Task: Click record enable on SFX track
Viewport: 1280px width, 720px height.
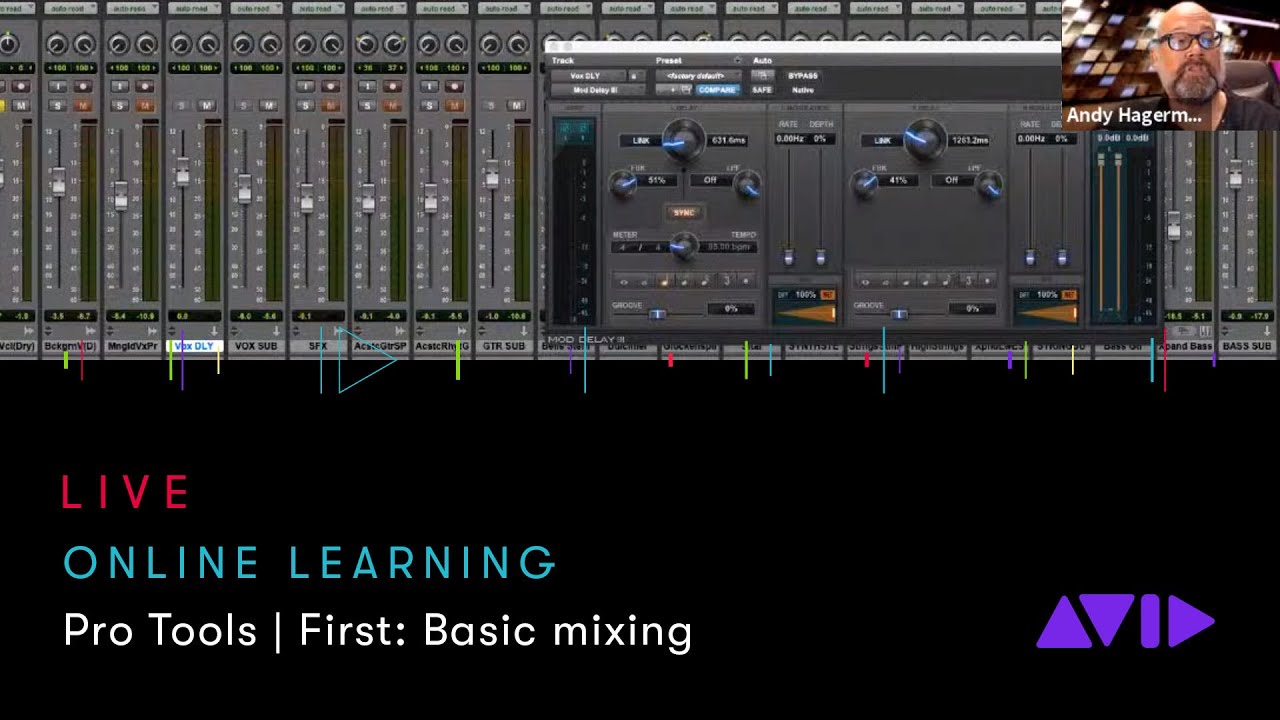Action: point(331,87)
